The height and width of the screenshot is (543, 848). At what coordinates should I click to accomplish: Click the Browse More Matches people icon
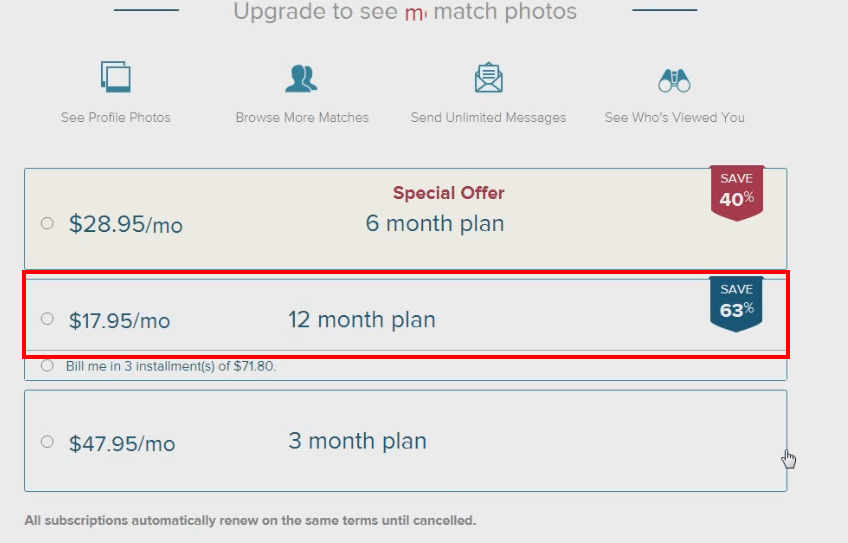point(301,77)
